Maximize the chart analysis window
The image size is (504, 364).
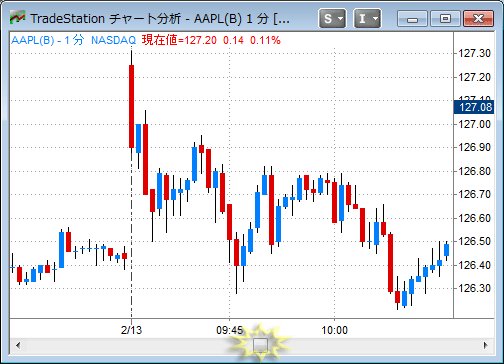click(x=445, y=19)
